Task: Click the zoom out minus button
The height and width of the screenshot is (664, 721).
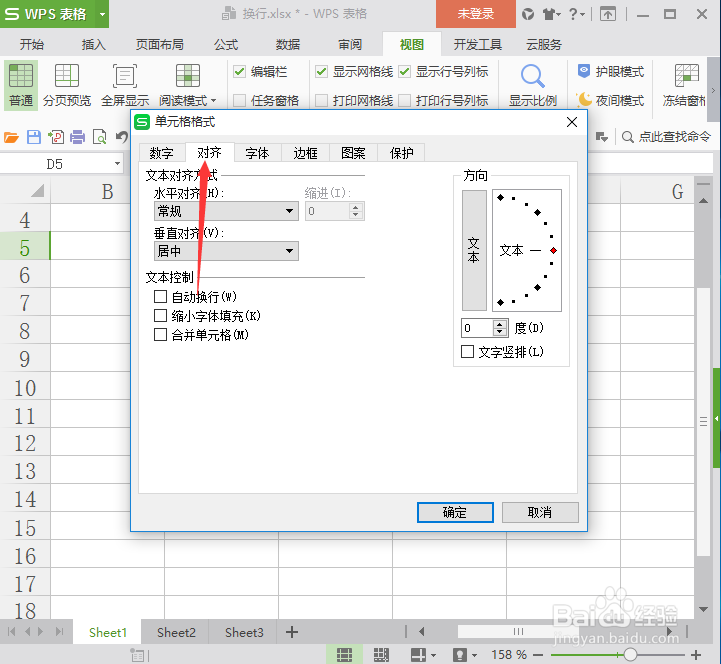Action: pos(538,655)
